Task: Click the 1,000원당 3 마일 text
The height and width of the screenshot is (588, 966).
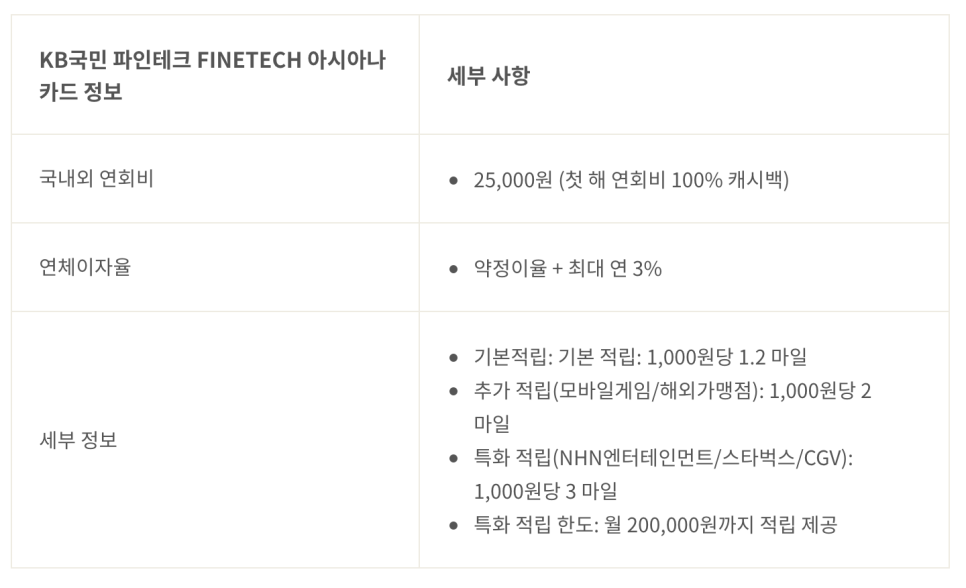Action: click(x=545, y=491)
